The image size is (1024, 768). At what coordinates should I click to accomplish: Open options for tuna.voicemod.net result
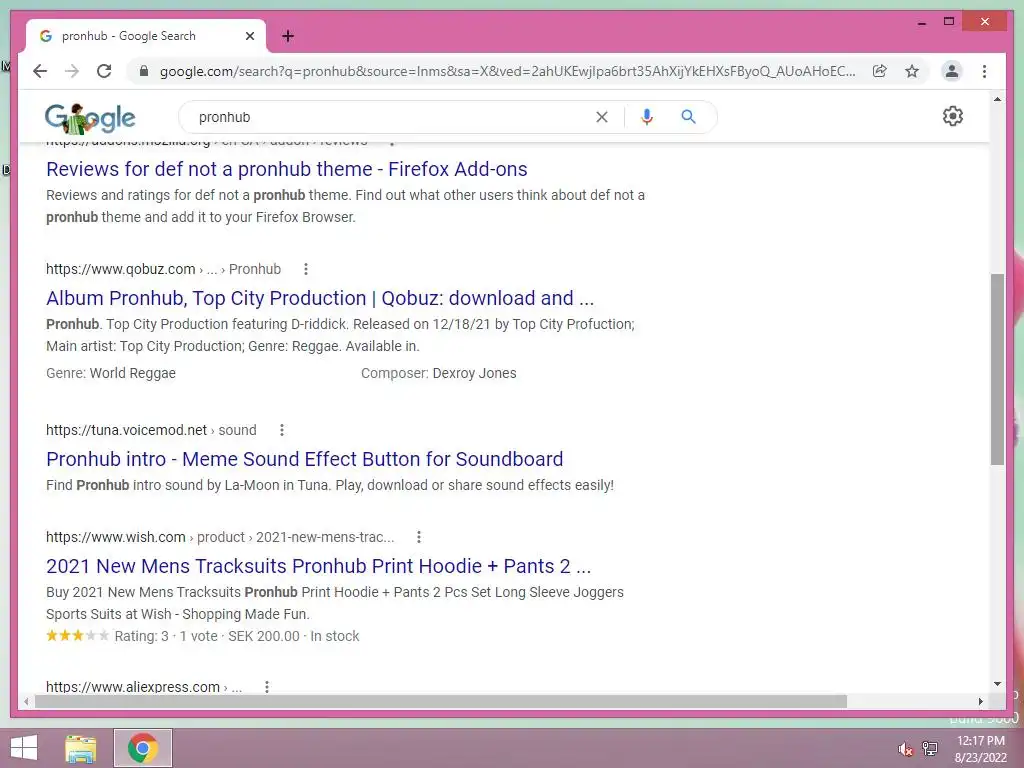(x=281, y=430)
